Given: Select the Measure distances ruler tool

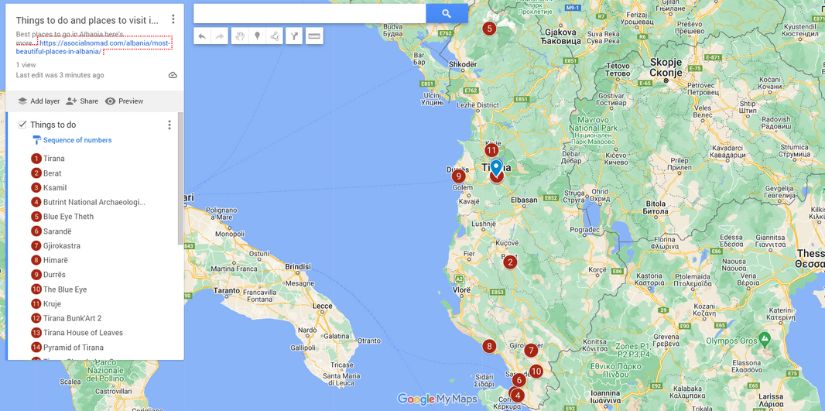Looking at the screenshot, I should click(314, 36).
